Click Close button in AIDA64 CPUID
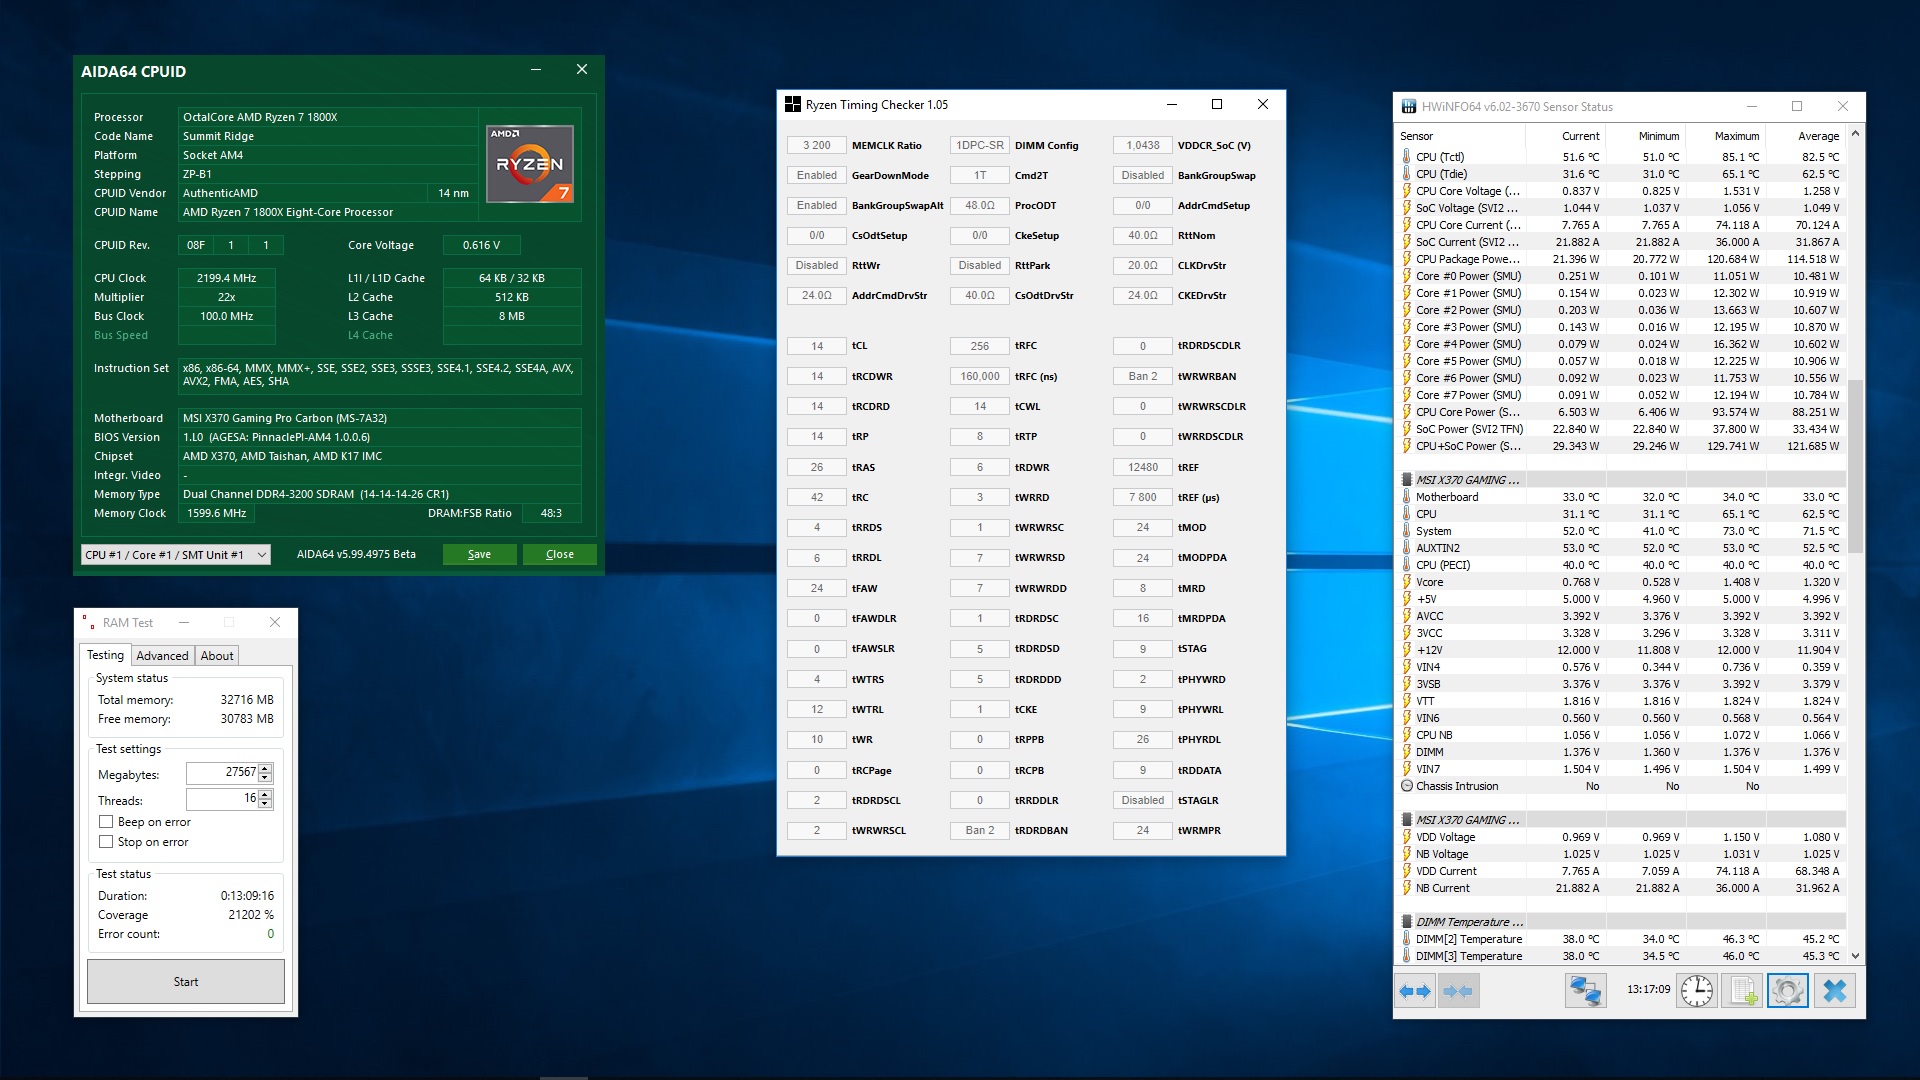1920x1080 pixels. (x=559, y=555)
